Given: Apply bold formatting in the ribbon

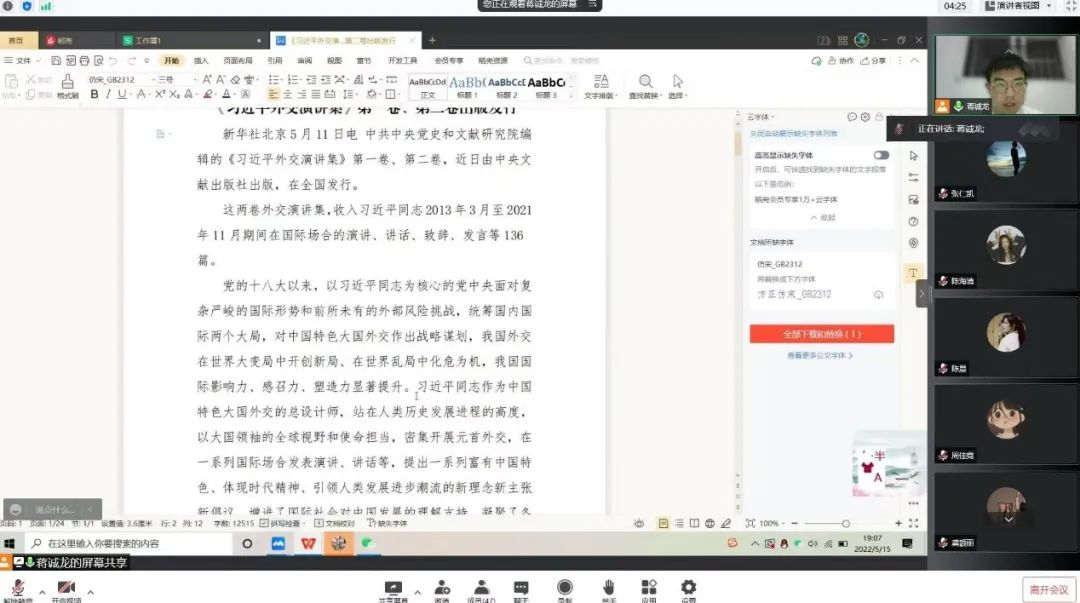Looking at the screenshot, I should coord(94,95).
